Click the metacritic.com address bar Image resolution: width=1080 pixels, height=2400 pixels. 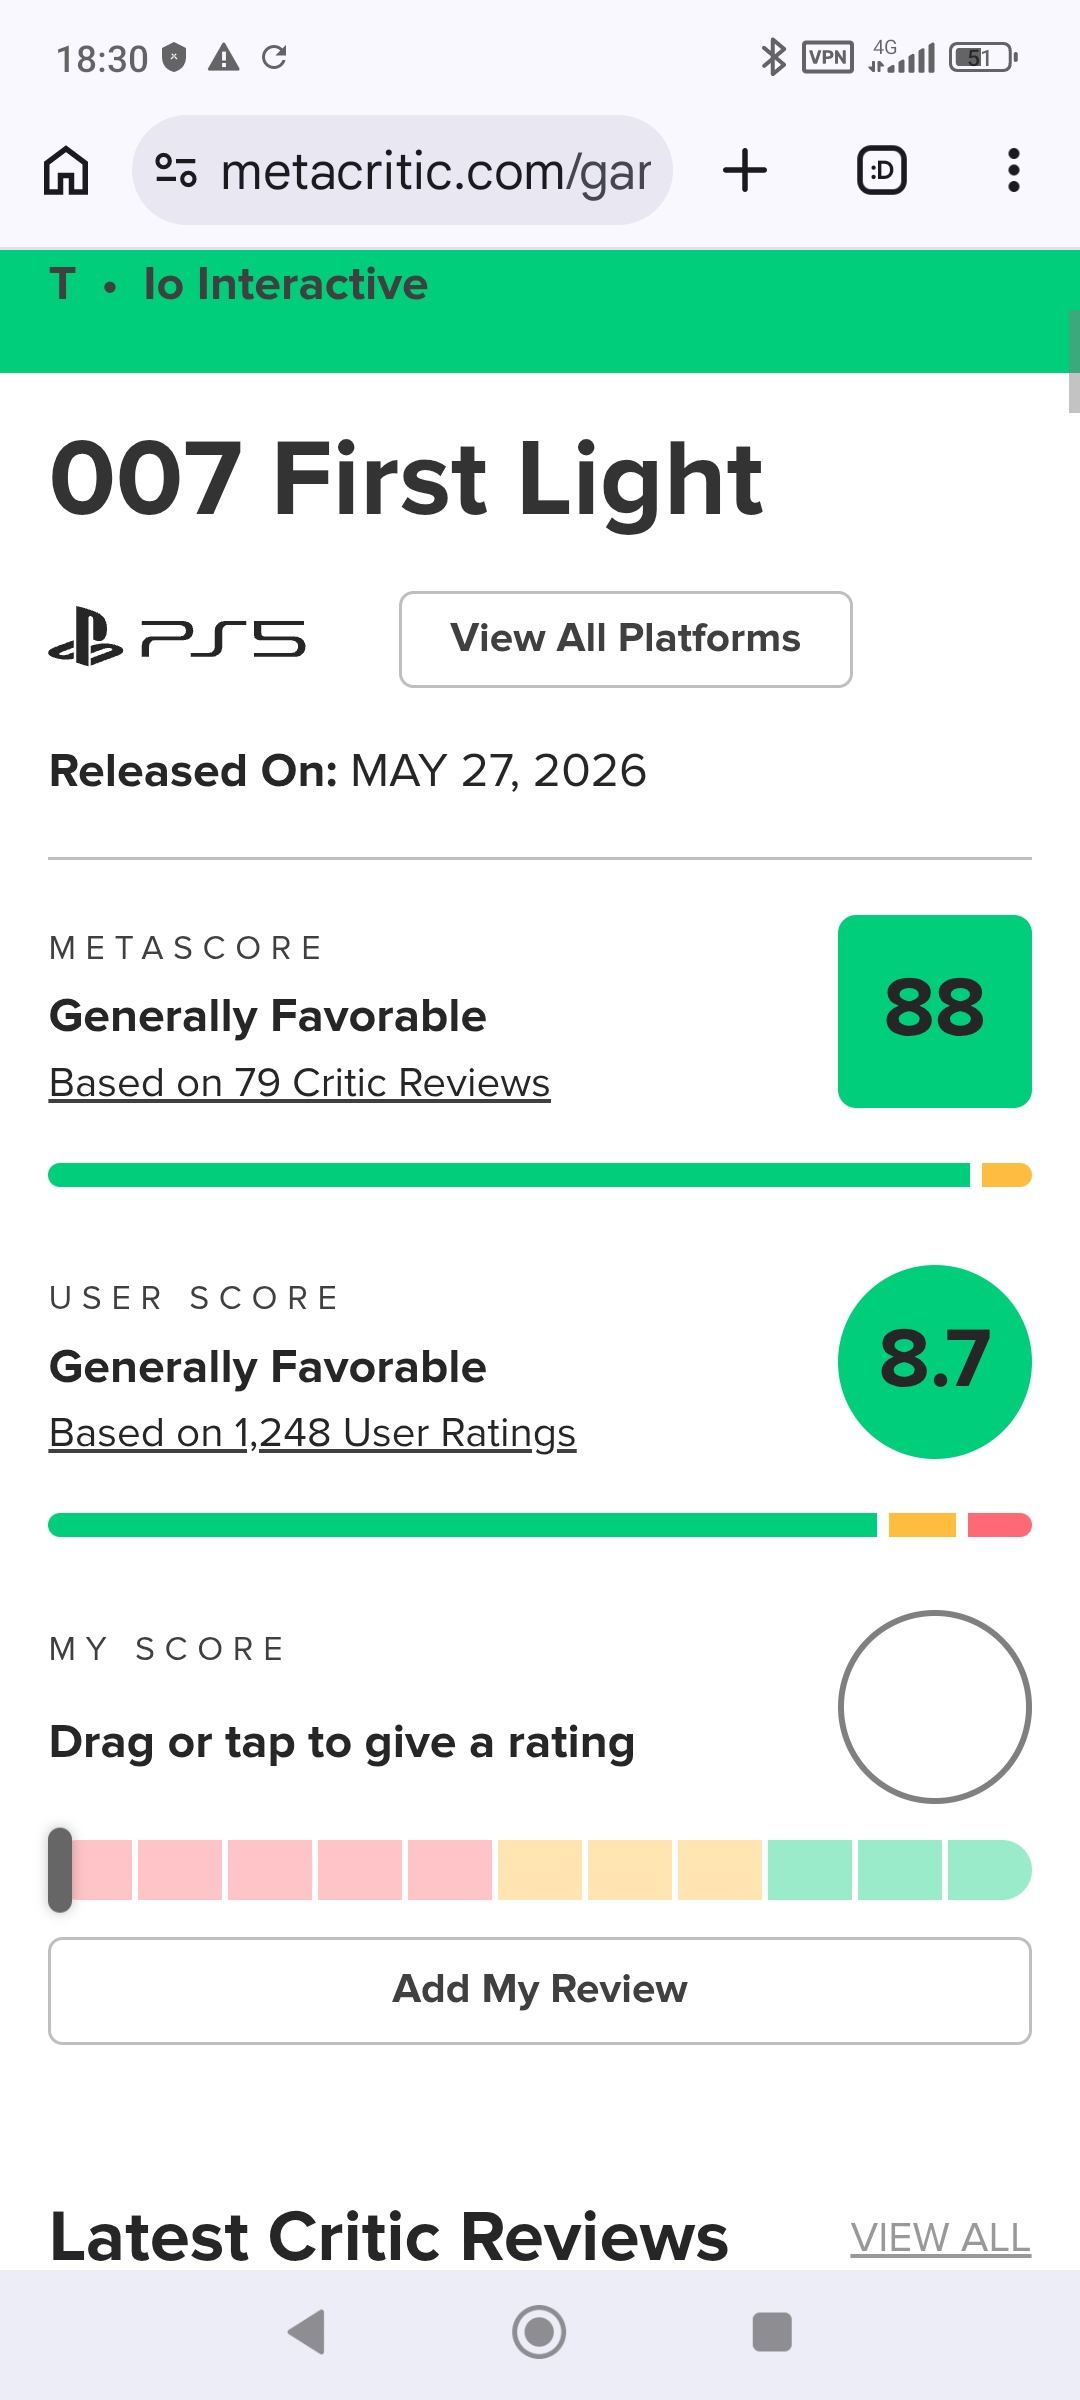(402, 170)
